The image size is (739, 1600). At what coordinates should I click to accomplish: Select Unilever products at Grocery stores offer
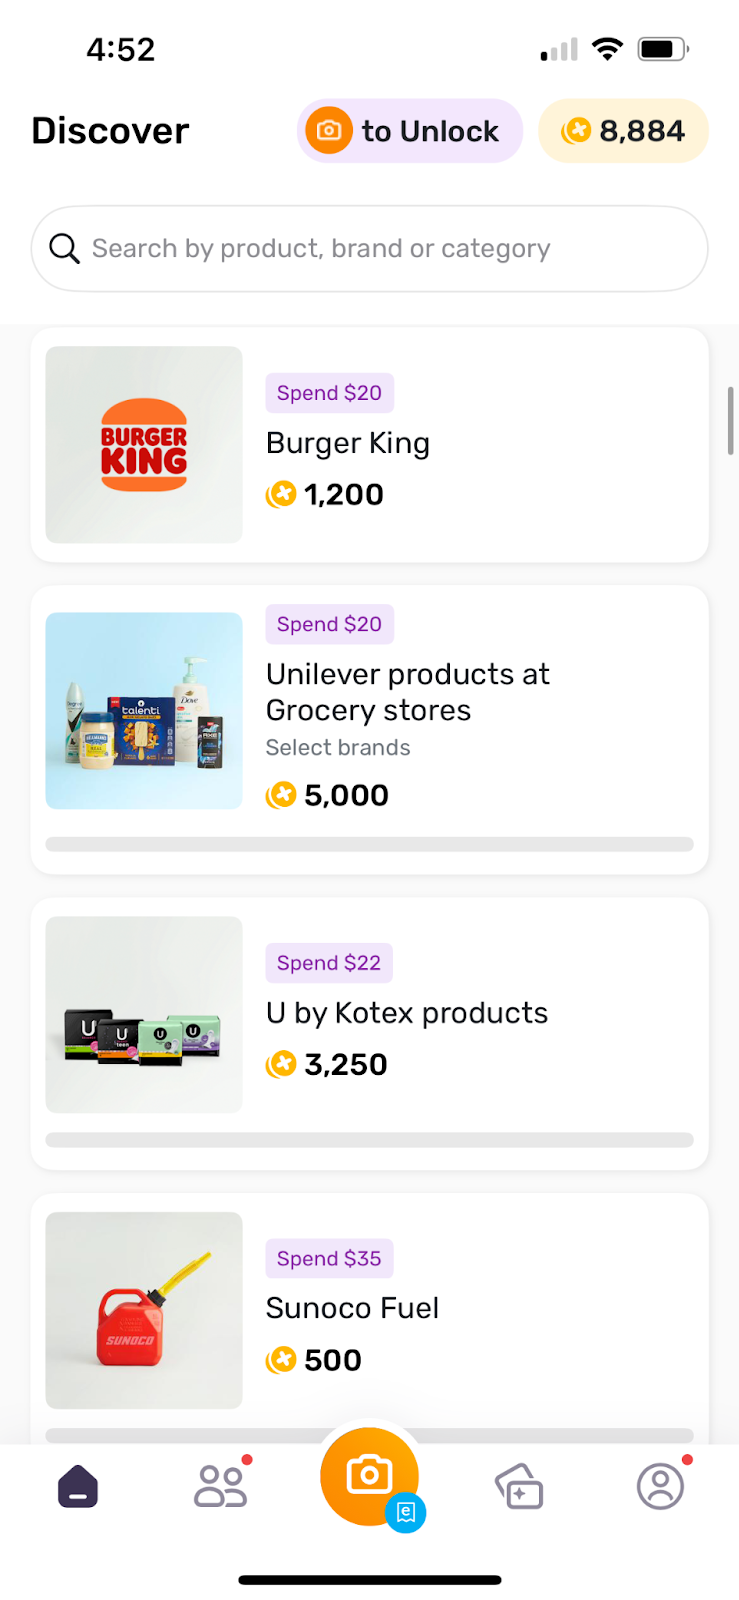[x=408, y=692]
